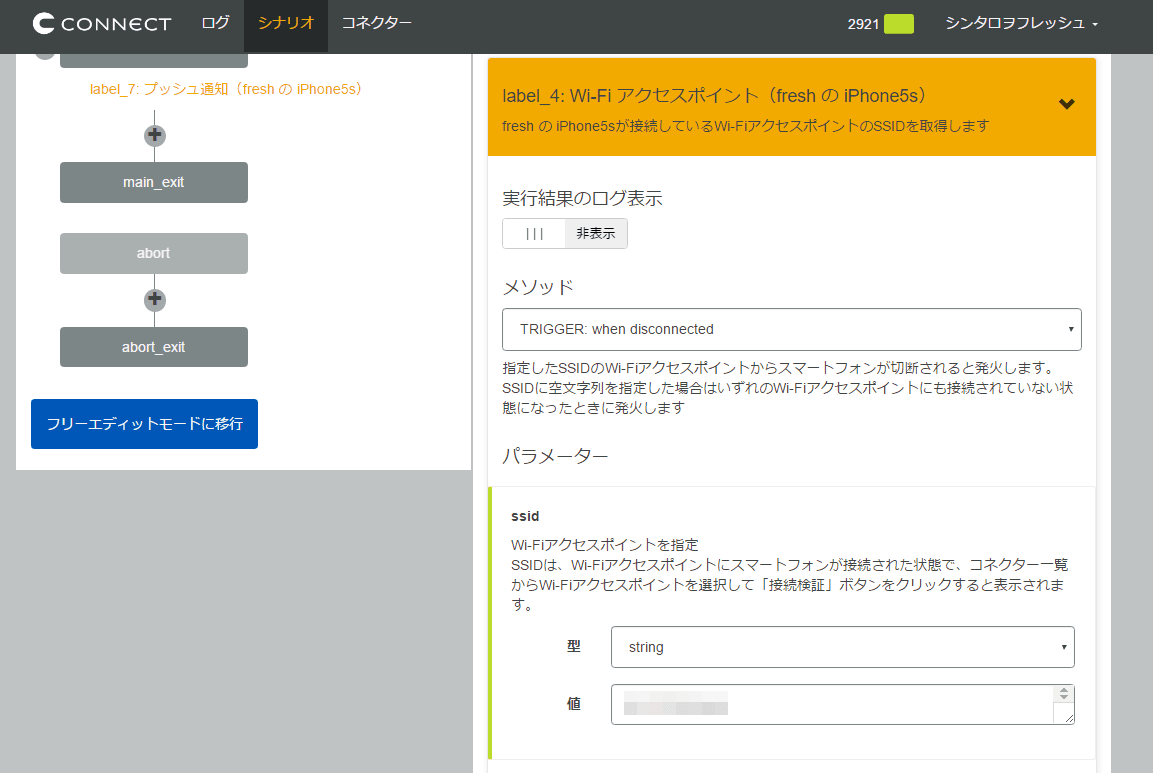1153x773 pixels.
Task: Select the main_exit node
Action: coord(154,182)
